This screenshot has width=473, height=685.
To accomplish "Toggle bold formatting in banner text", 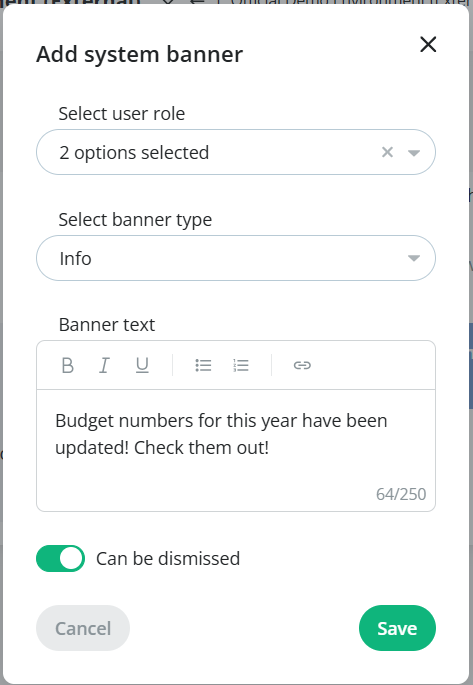I will coord(68,365).
